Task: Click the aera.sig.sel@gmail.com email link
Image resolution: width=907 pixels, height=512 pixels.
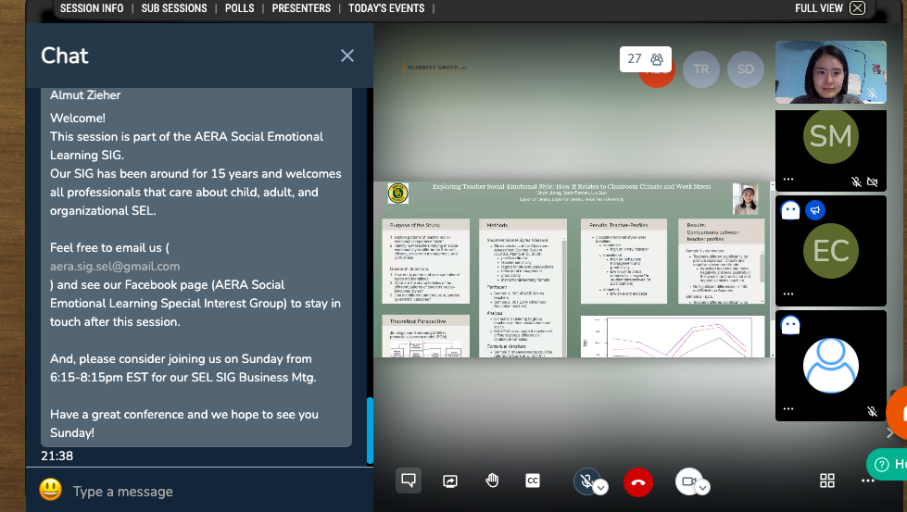Action: (x=115, y=266)
